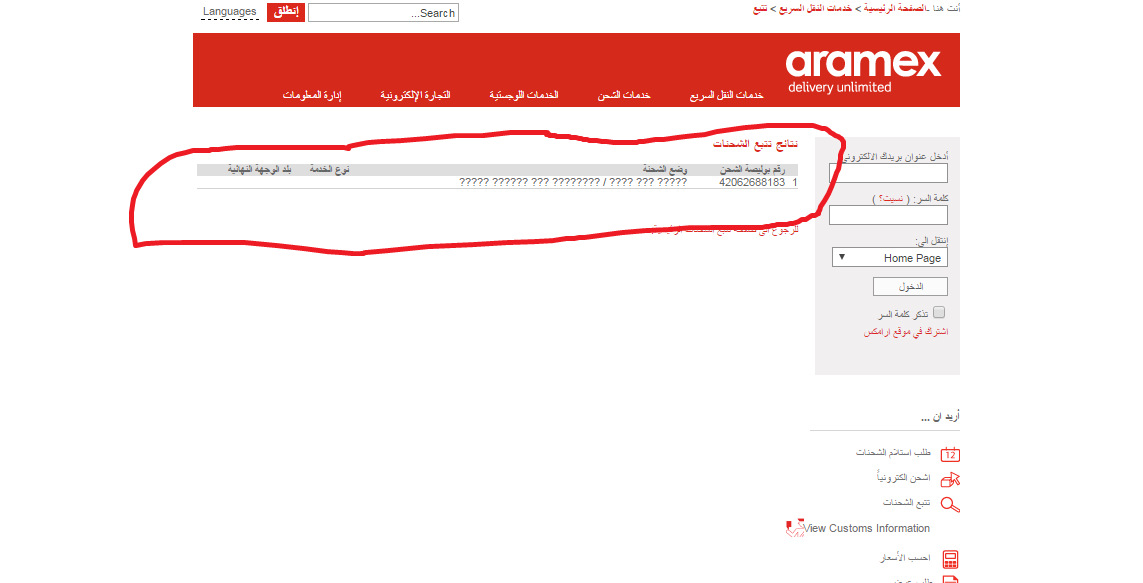Open the الخدمات اللوجستية navigation menu
Screen dimensions: 1143x583
(523, 95)
